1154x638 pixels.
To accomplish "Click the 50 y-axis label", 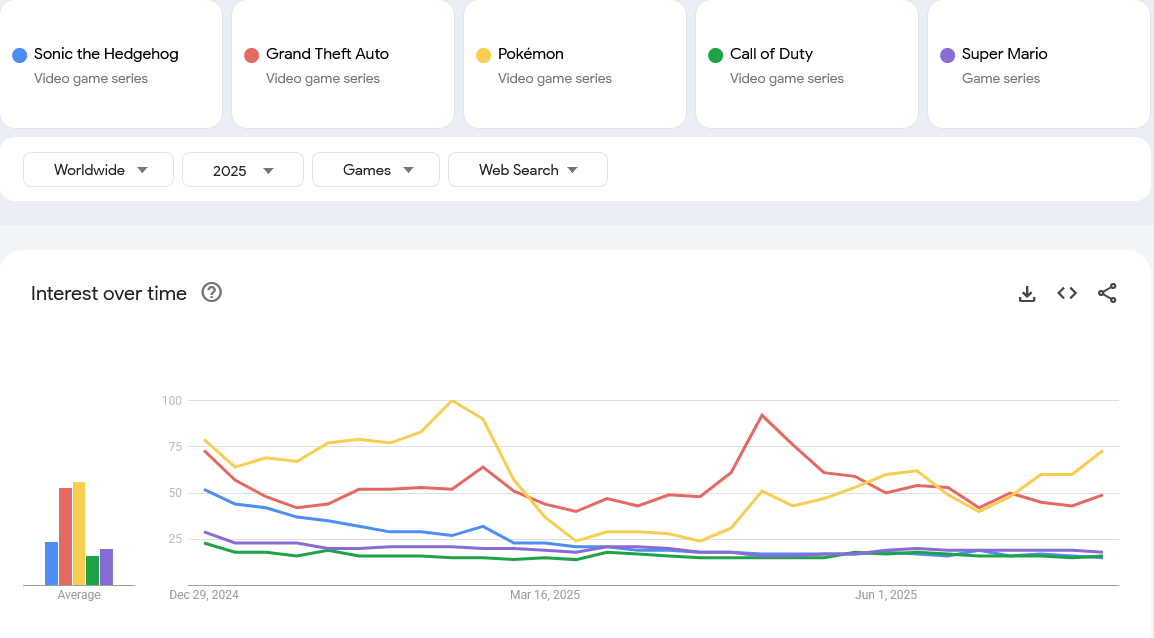I will (x=174, y=493).
